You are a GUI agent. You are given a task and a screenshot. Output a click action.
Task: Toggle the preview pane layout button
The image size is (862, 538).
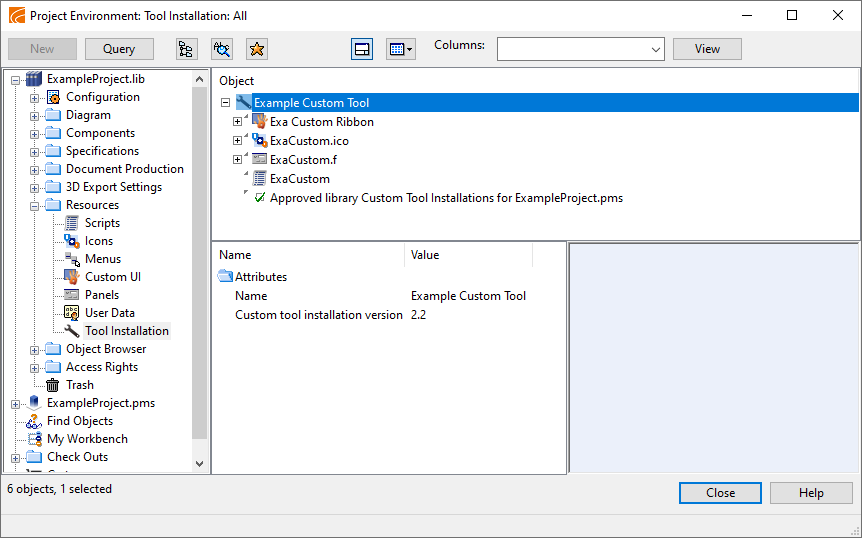362,49
